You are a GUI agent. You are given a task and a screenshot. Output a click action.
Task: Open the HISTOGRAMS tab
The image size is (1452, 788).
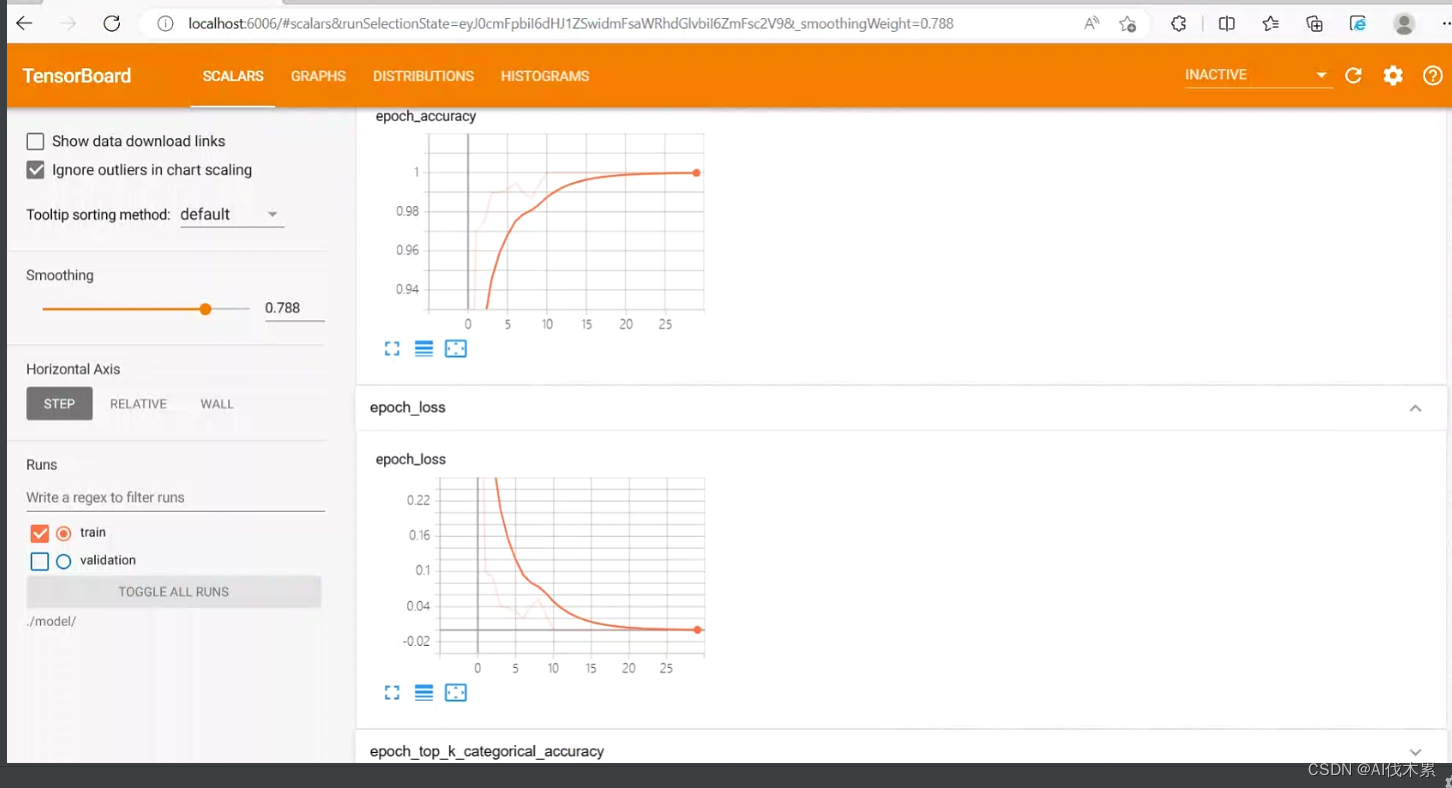(545, 76)
